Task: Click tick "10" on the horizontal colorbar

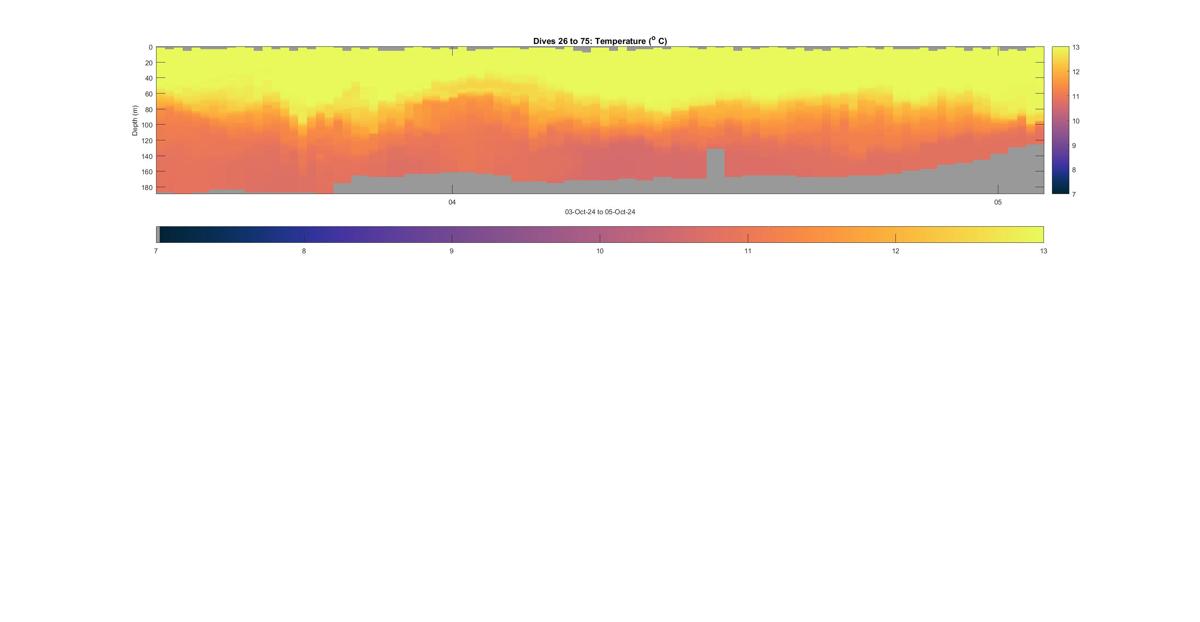Action: tap(600, 251)
